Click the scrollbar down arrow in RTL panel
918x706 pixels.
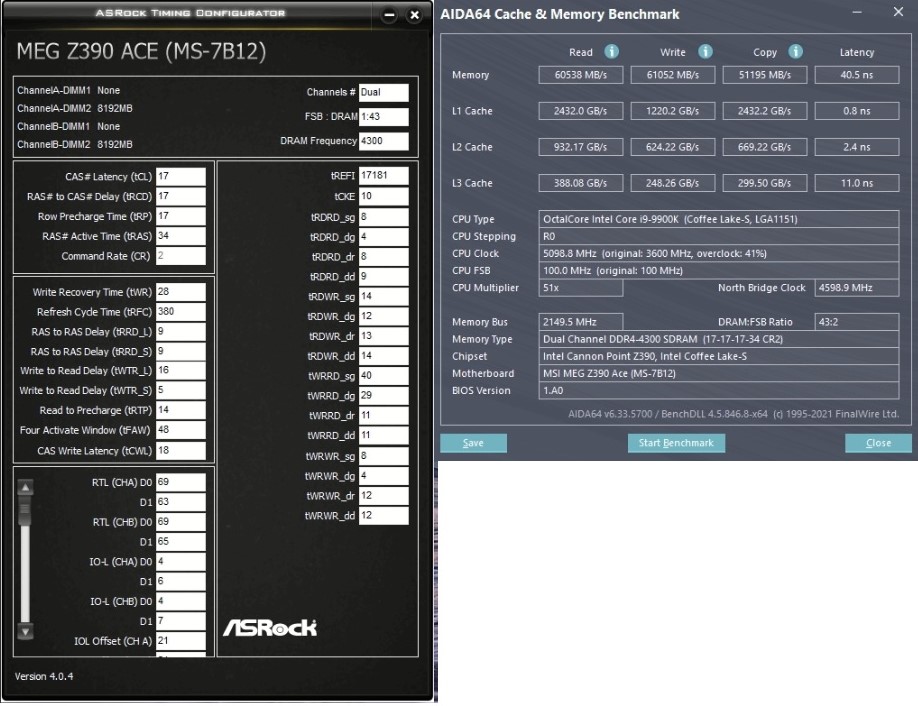[x=25, y=631]
